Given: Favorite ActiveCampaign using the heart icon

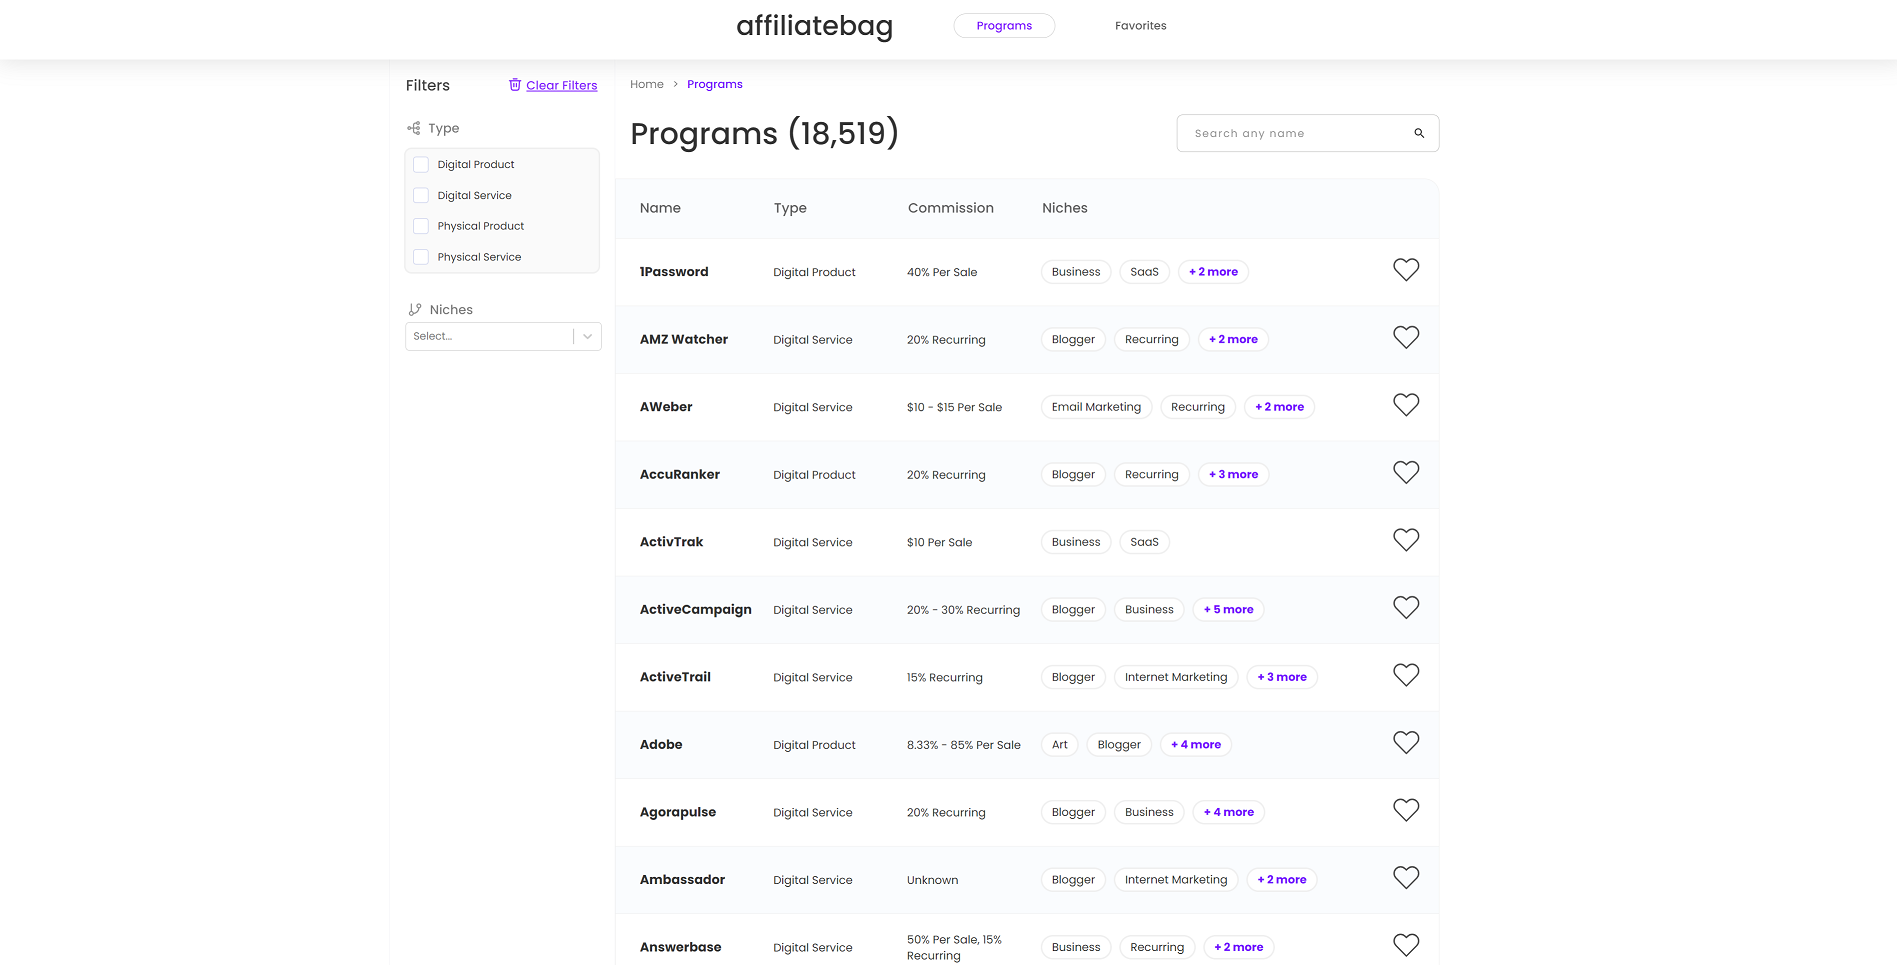Looking at the screenshot, I should pos(1406,608).
